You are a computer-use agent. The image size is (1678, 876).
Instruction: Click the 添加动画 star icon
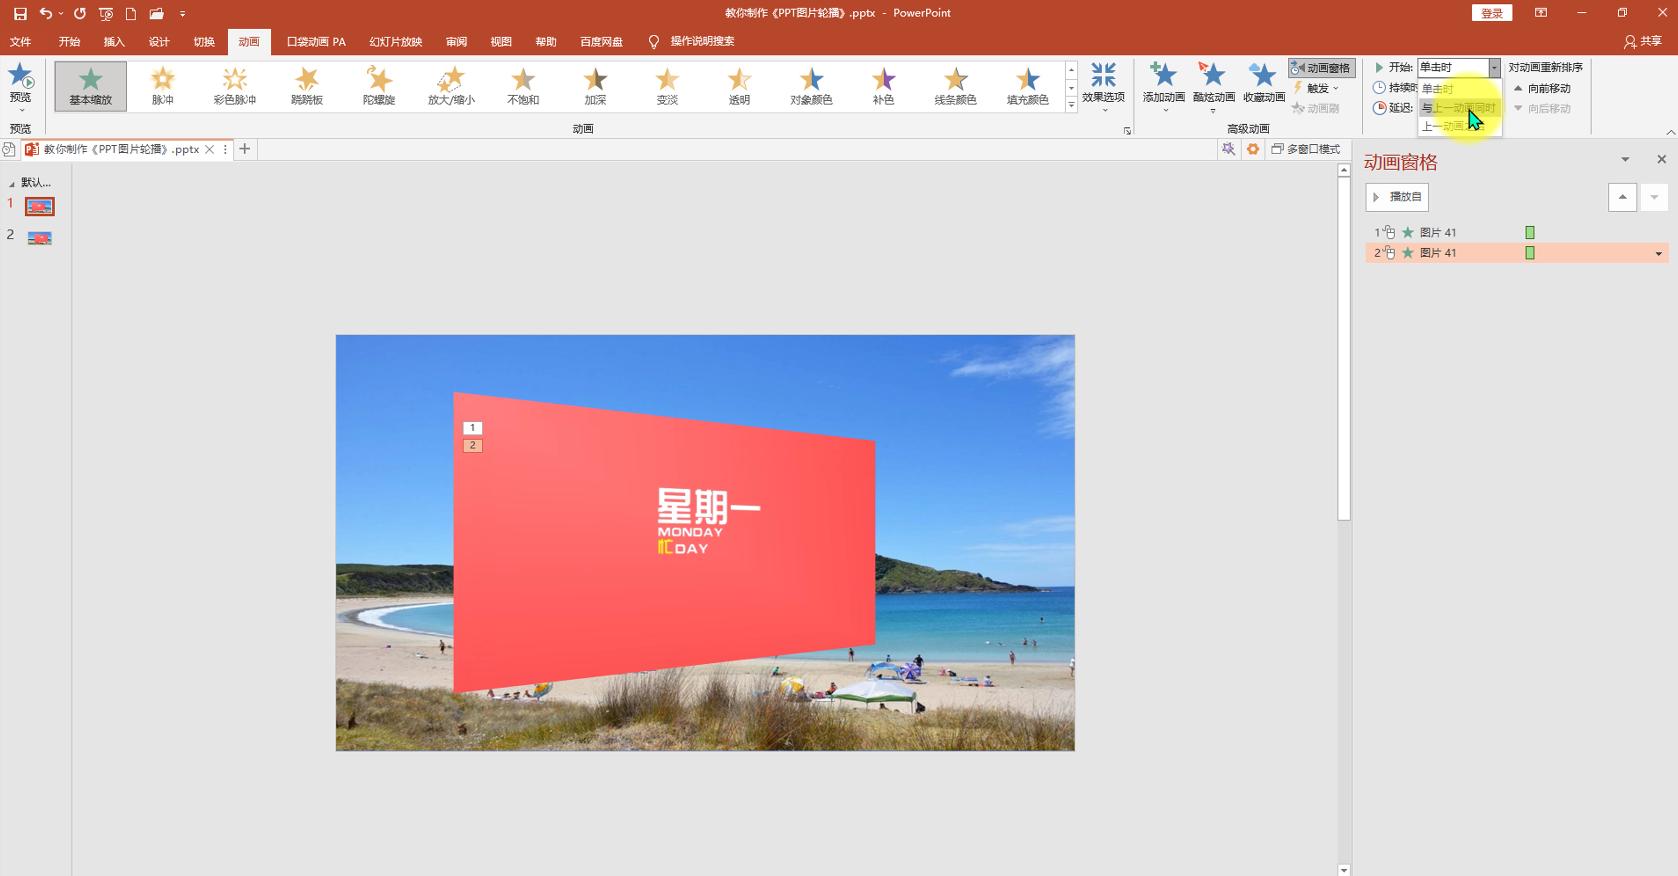[1163, 76]
